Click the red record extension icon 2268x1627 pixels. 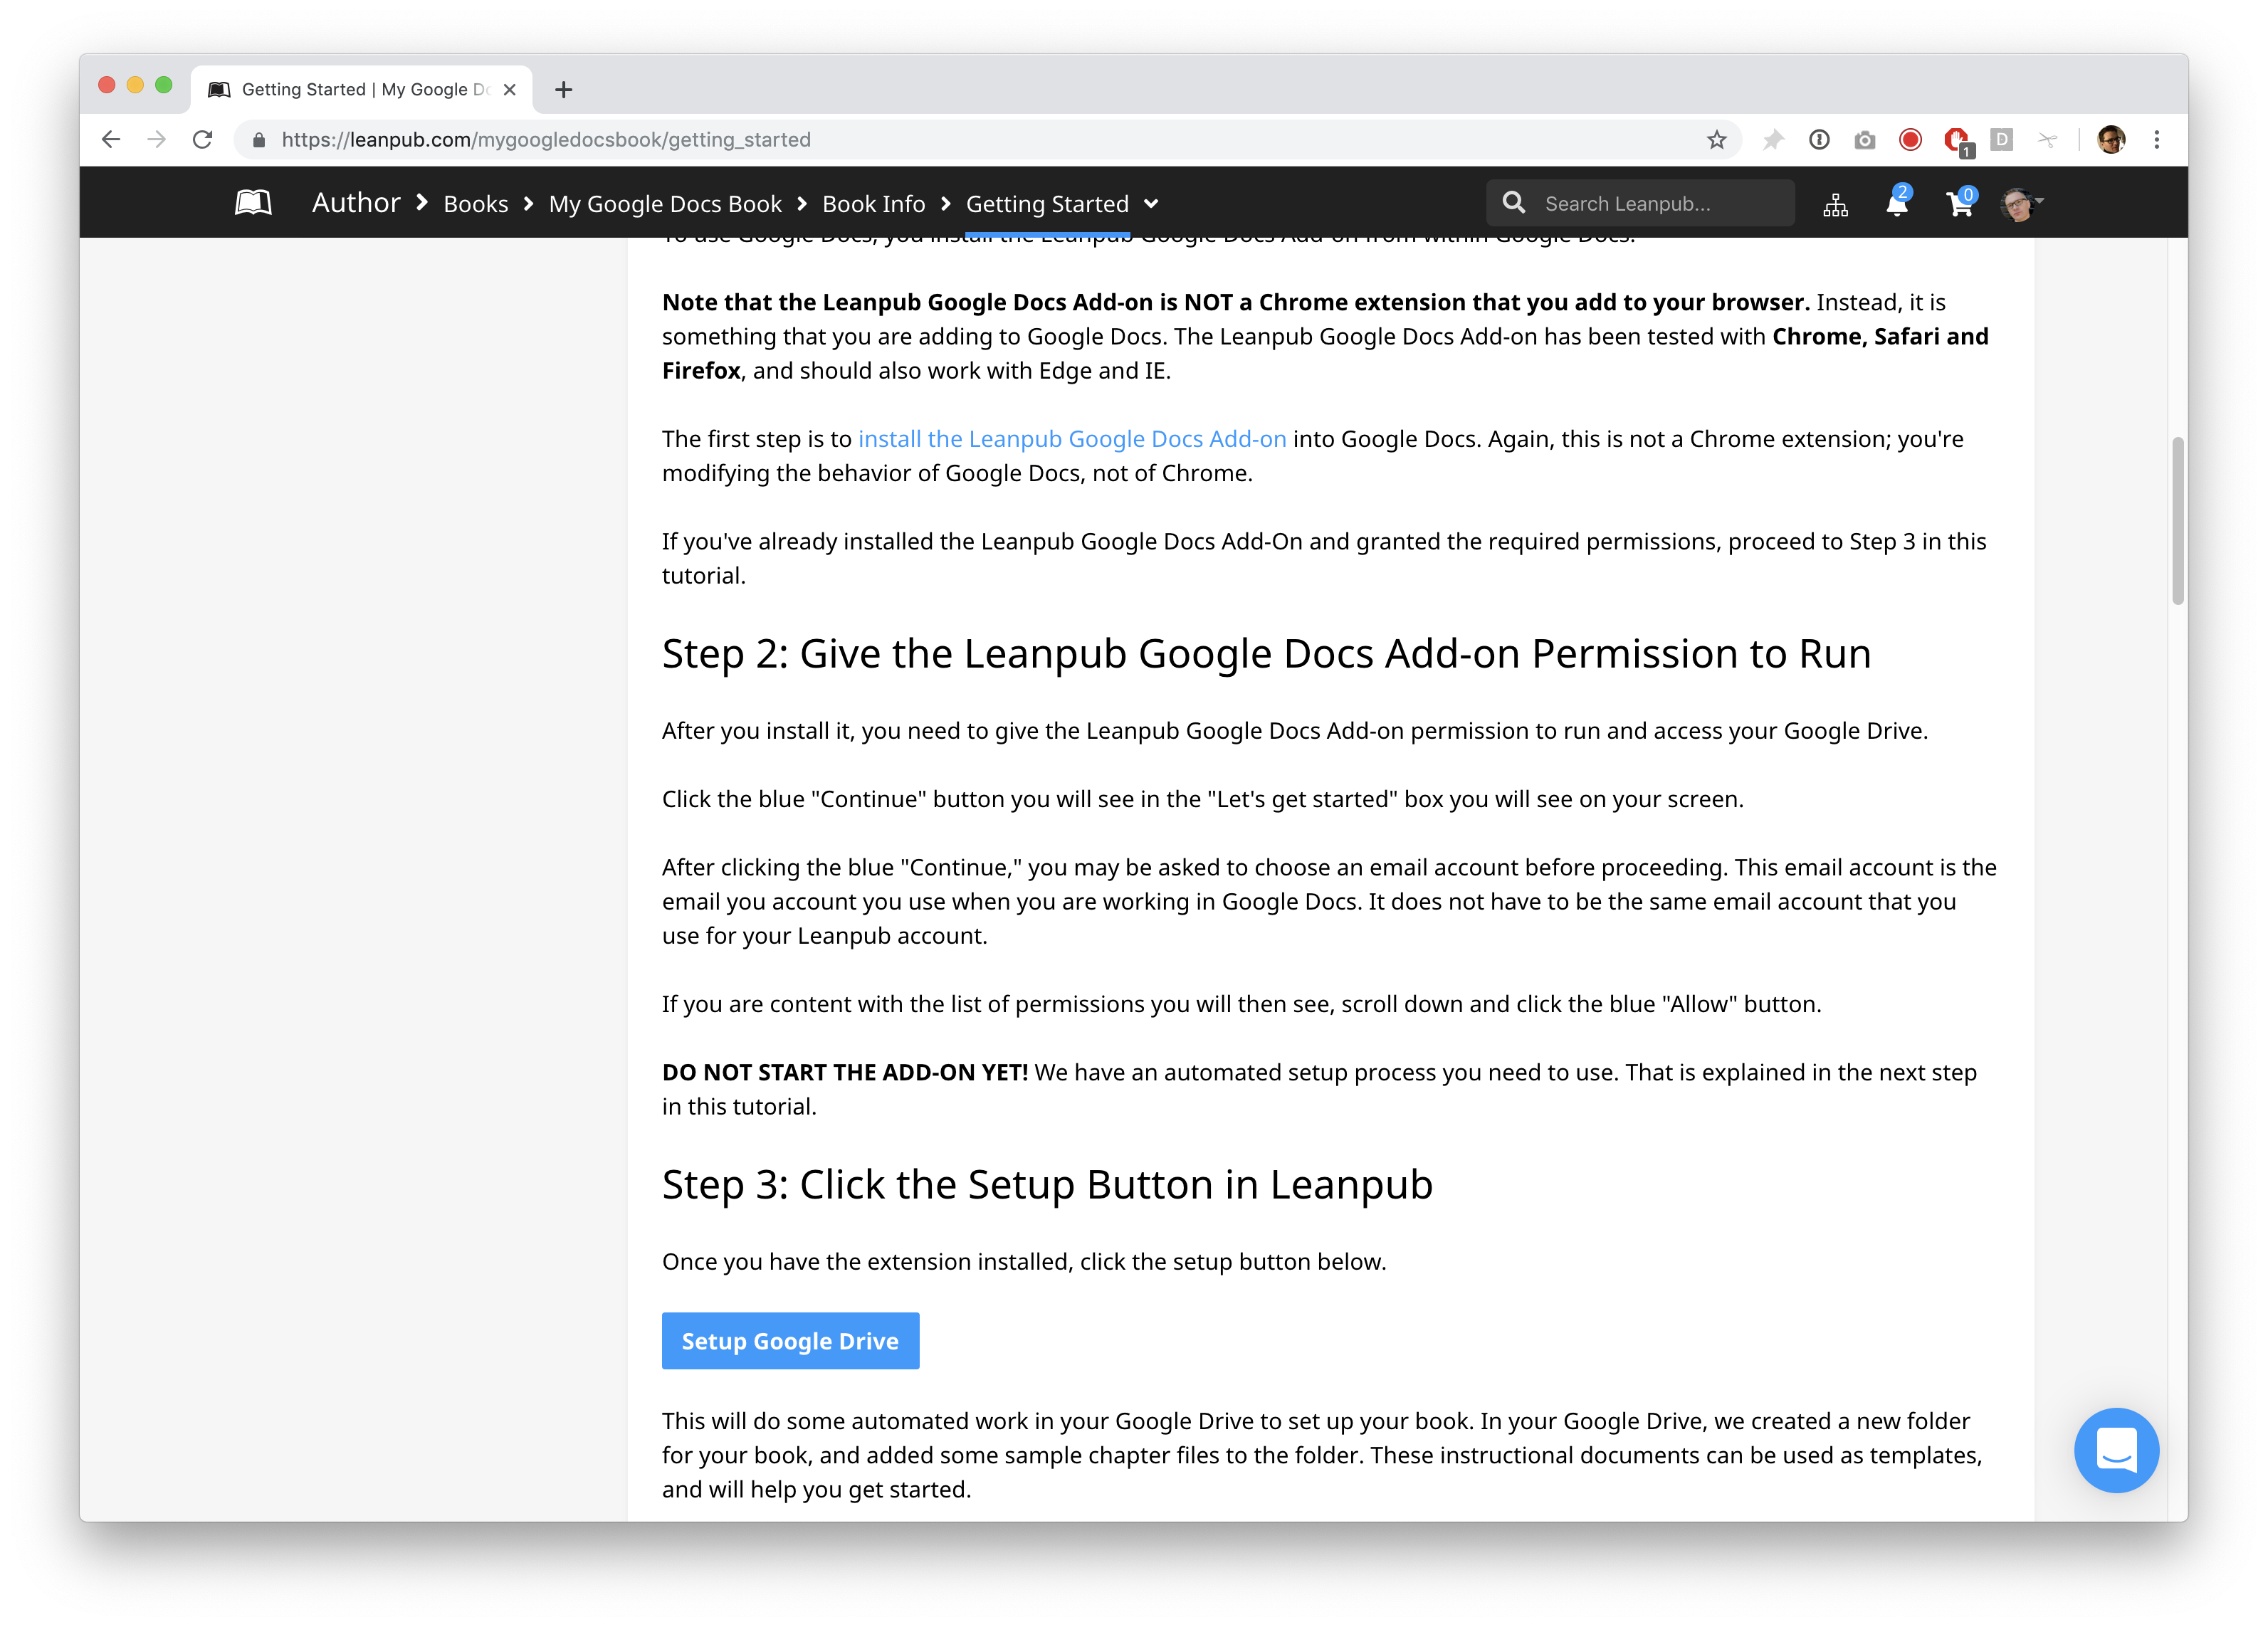click(1910, 140)
